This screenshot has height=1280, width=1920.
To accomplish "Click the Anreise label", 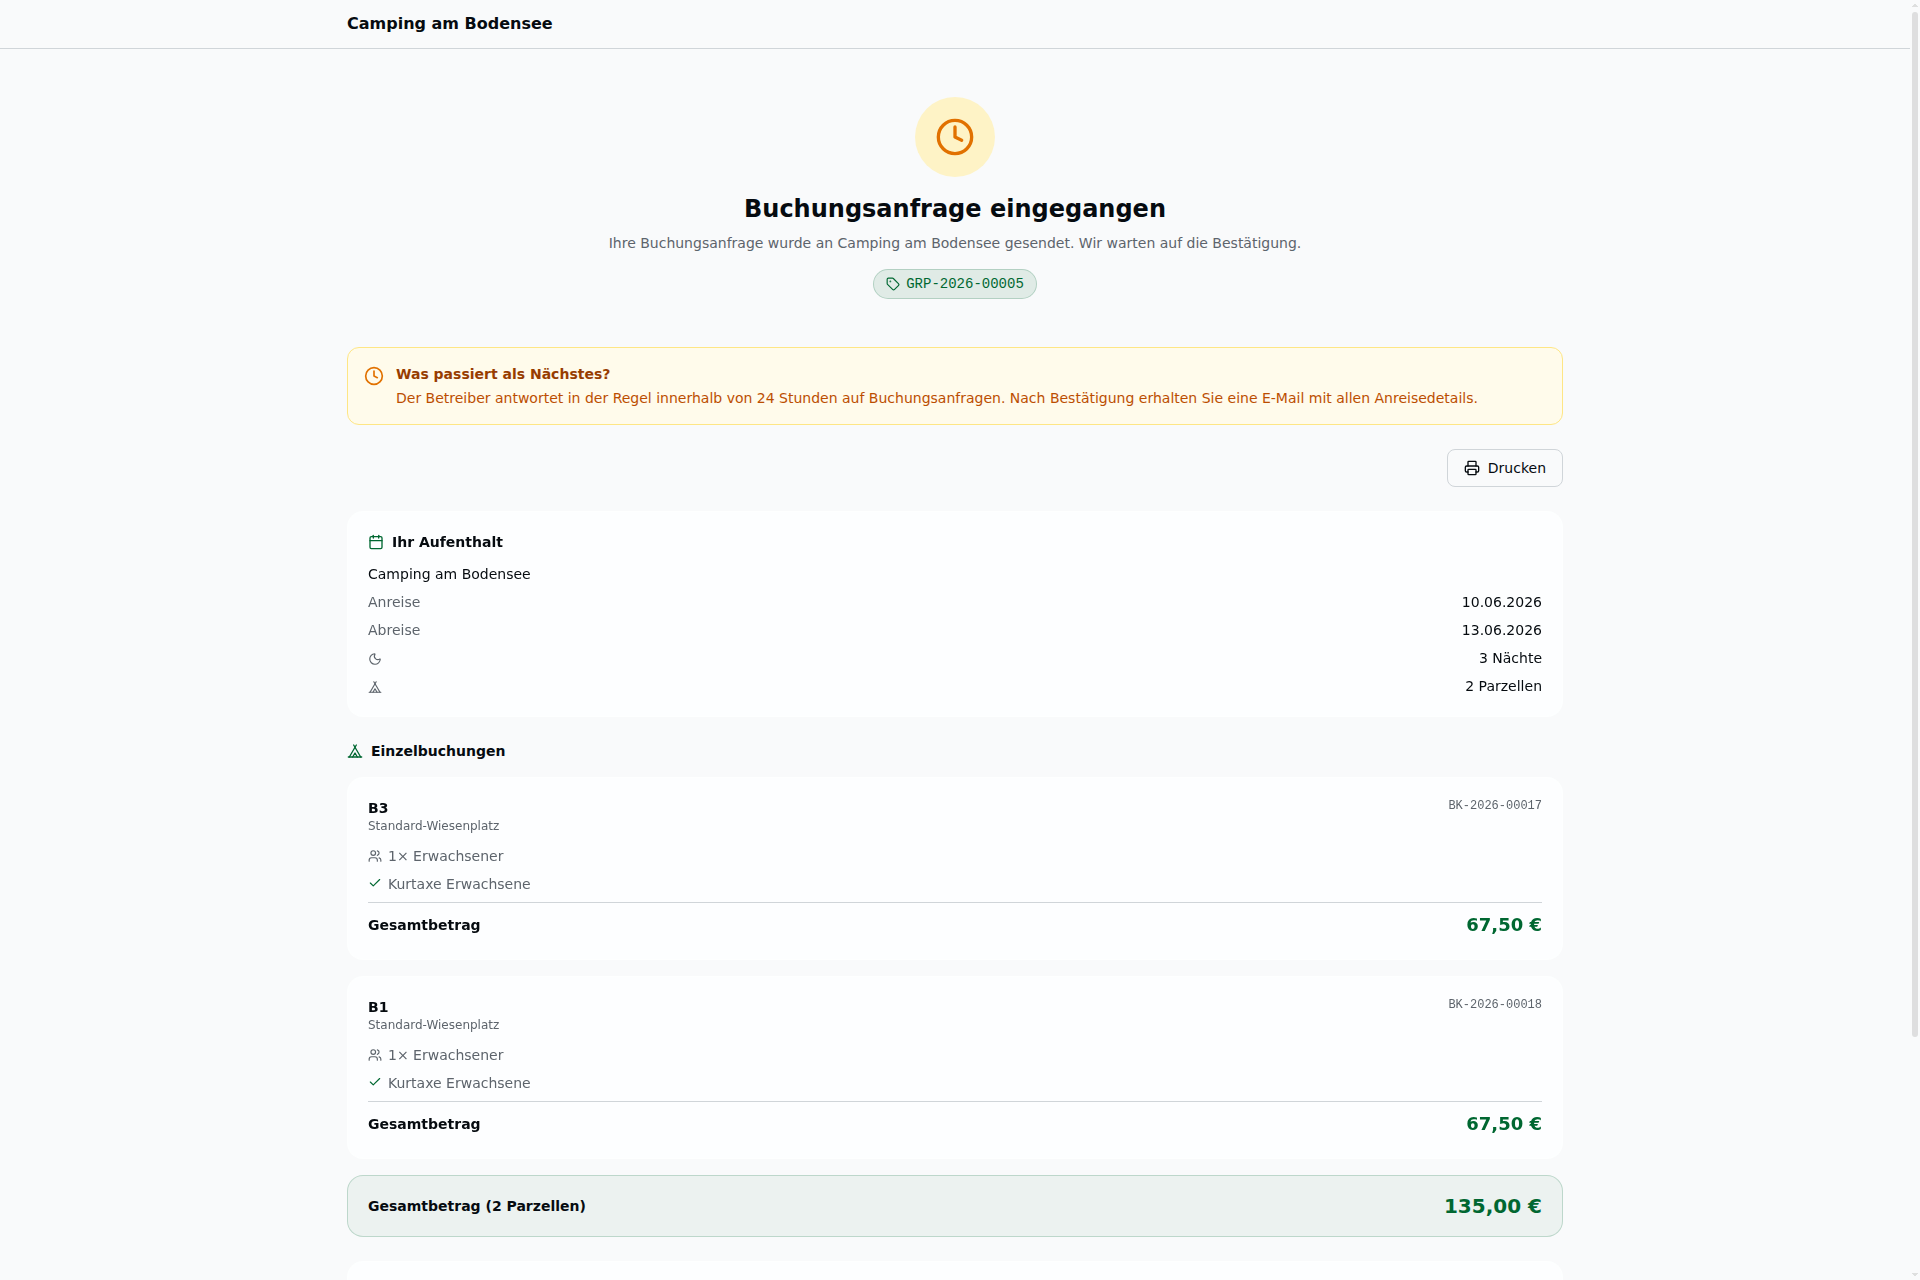I will coord(394,602).
